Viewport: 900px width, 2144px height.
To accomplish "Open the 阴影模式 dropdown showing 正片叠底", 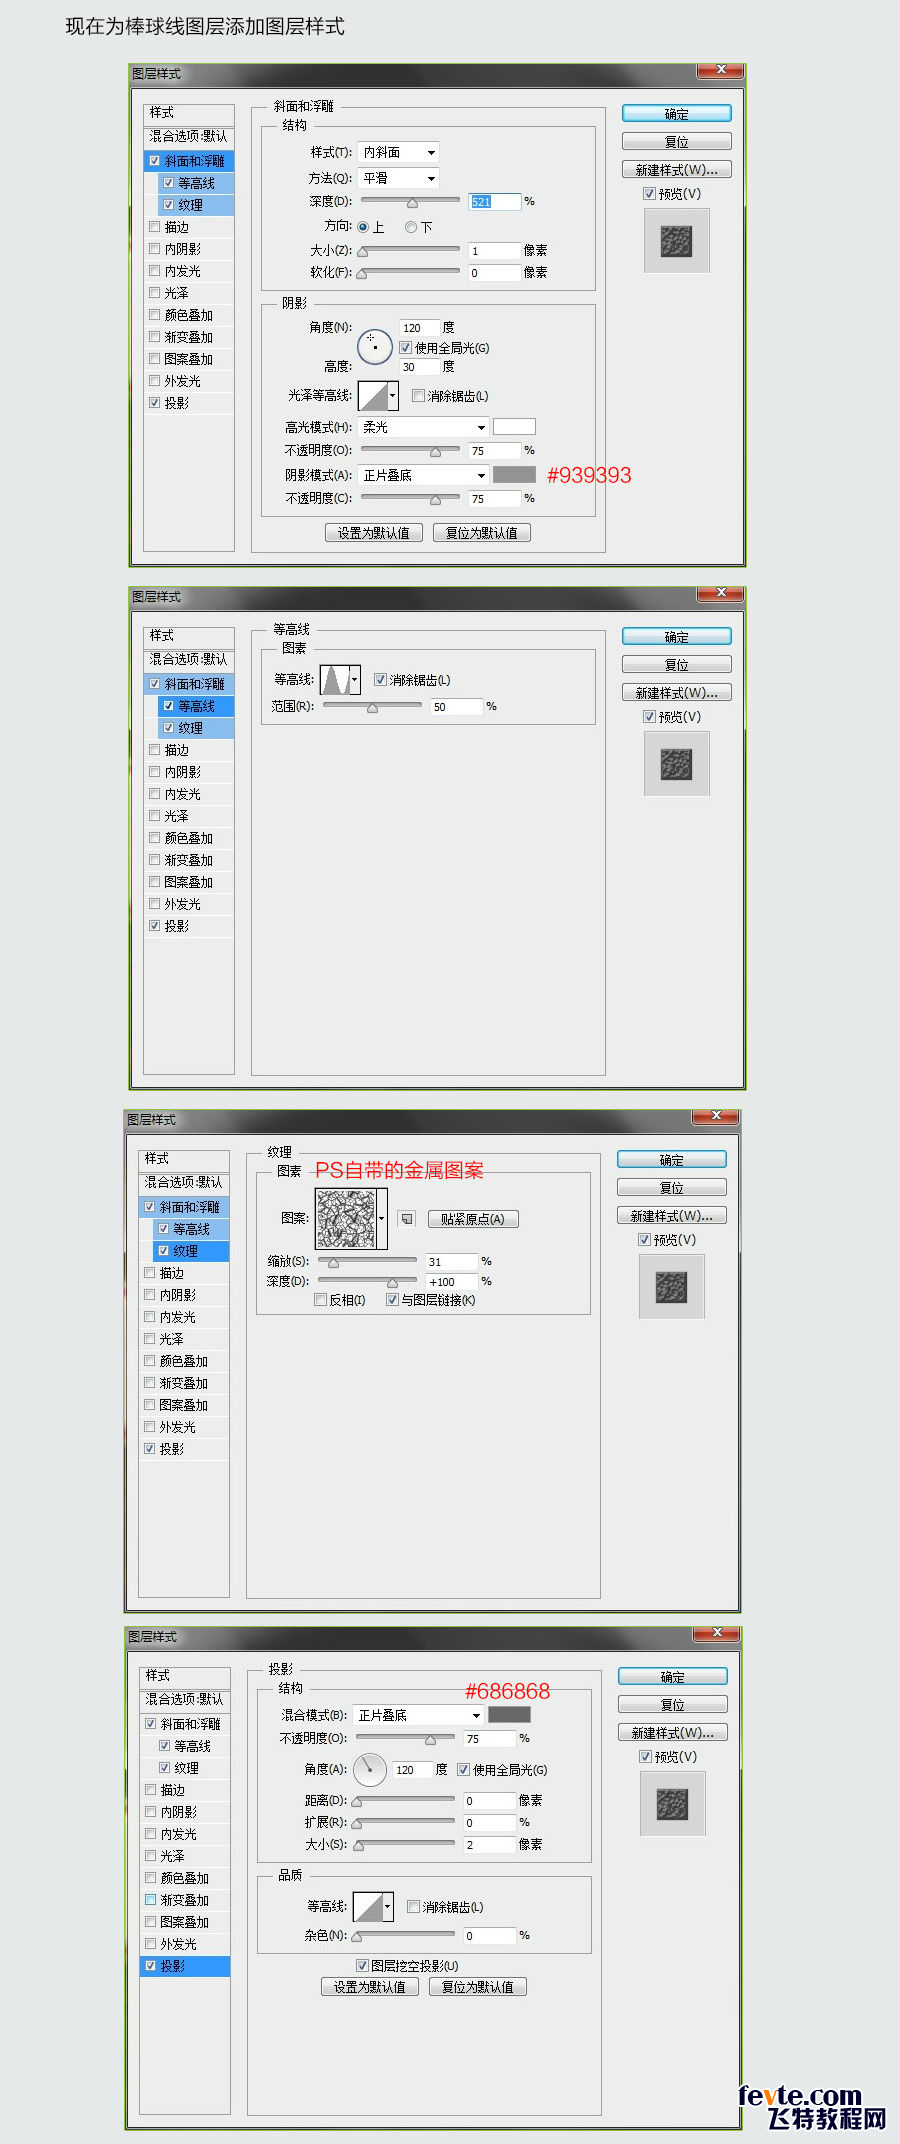I will 423,475.
